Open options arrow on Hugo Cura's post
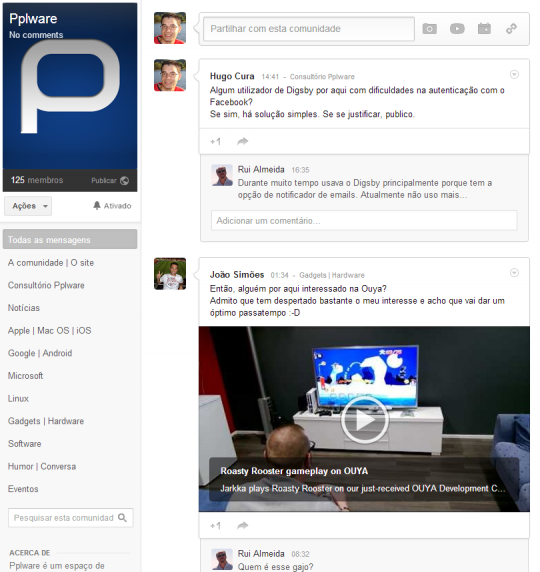Image resolution: width=540 pixels, height=572 pixels. (x=514, y=75)
